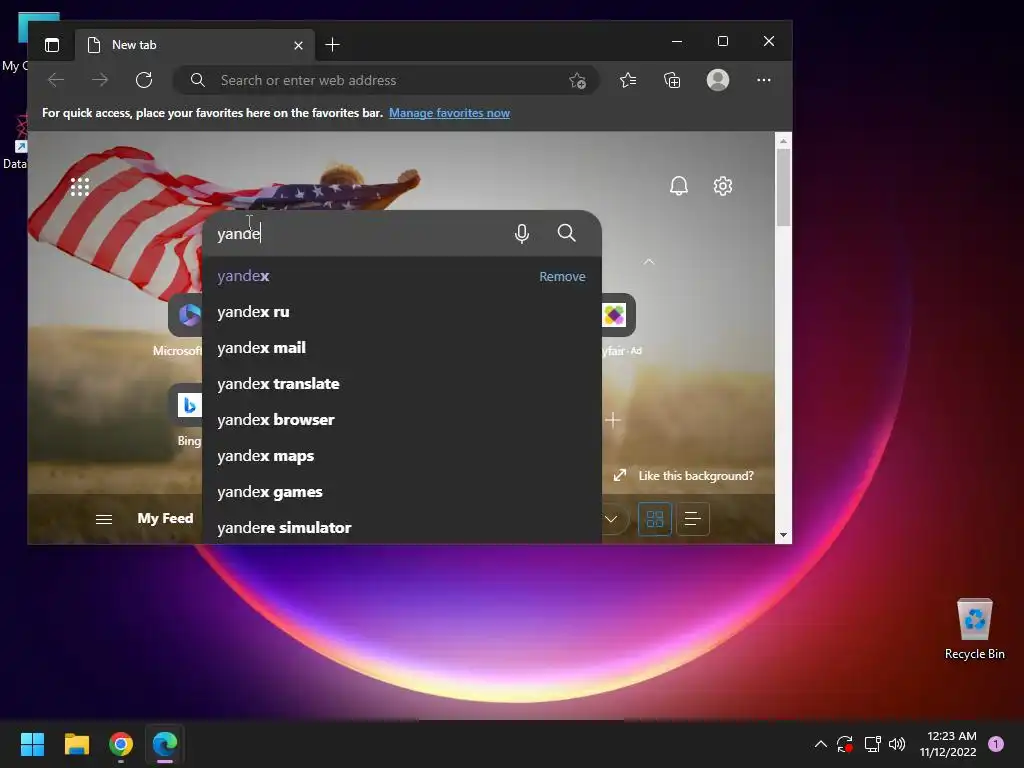Switch feed to grid view

(654, 519)
